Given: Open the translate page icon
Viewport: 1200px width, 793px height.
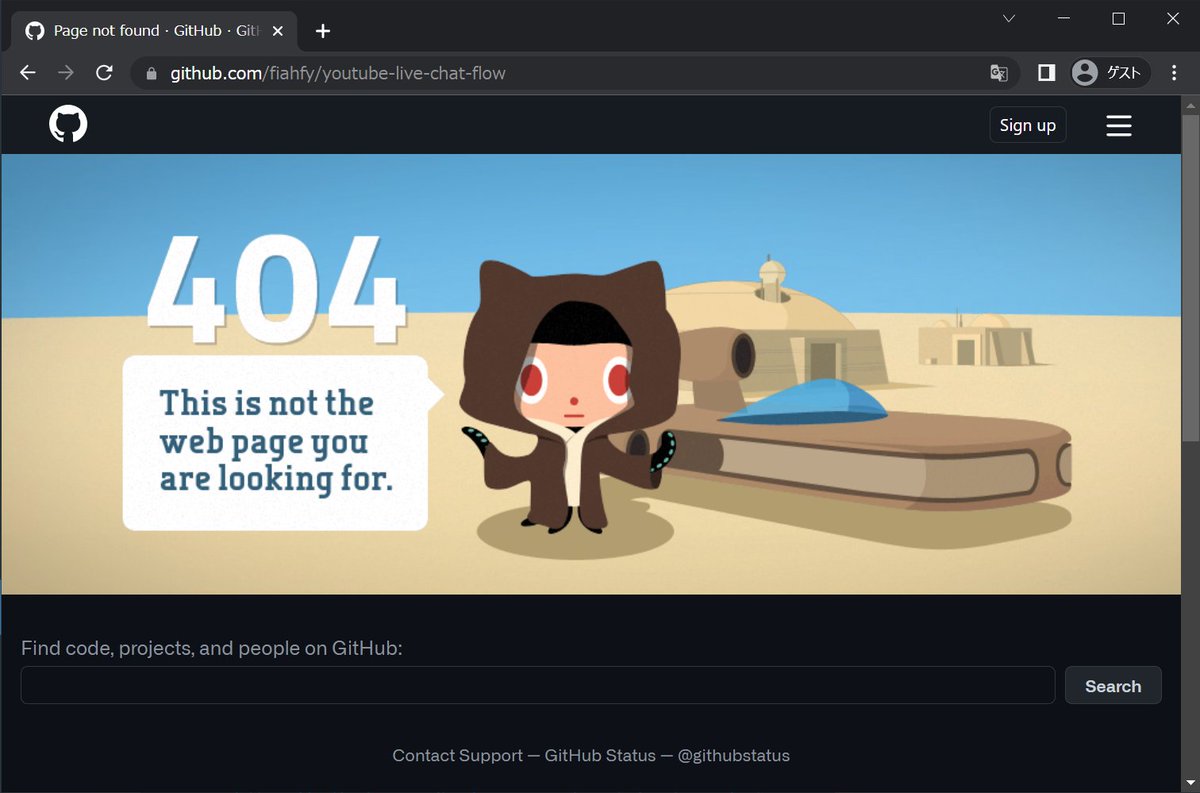Looking at the screenshot, I should click(998, 73).
